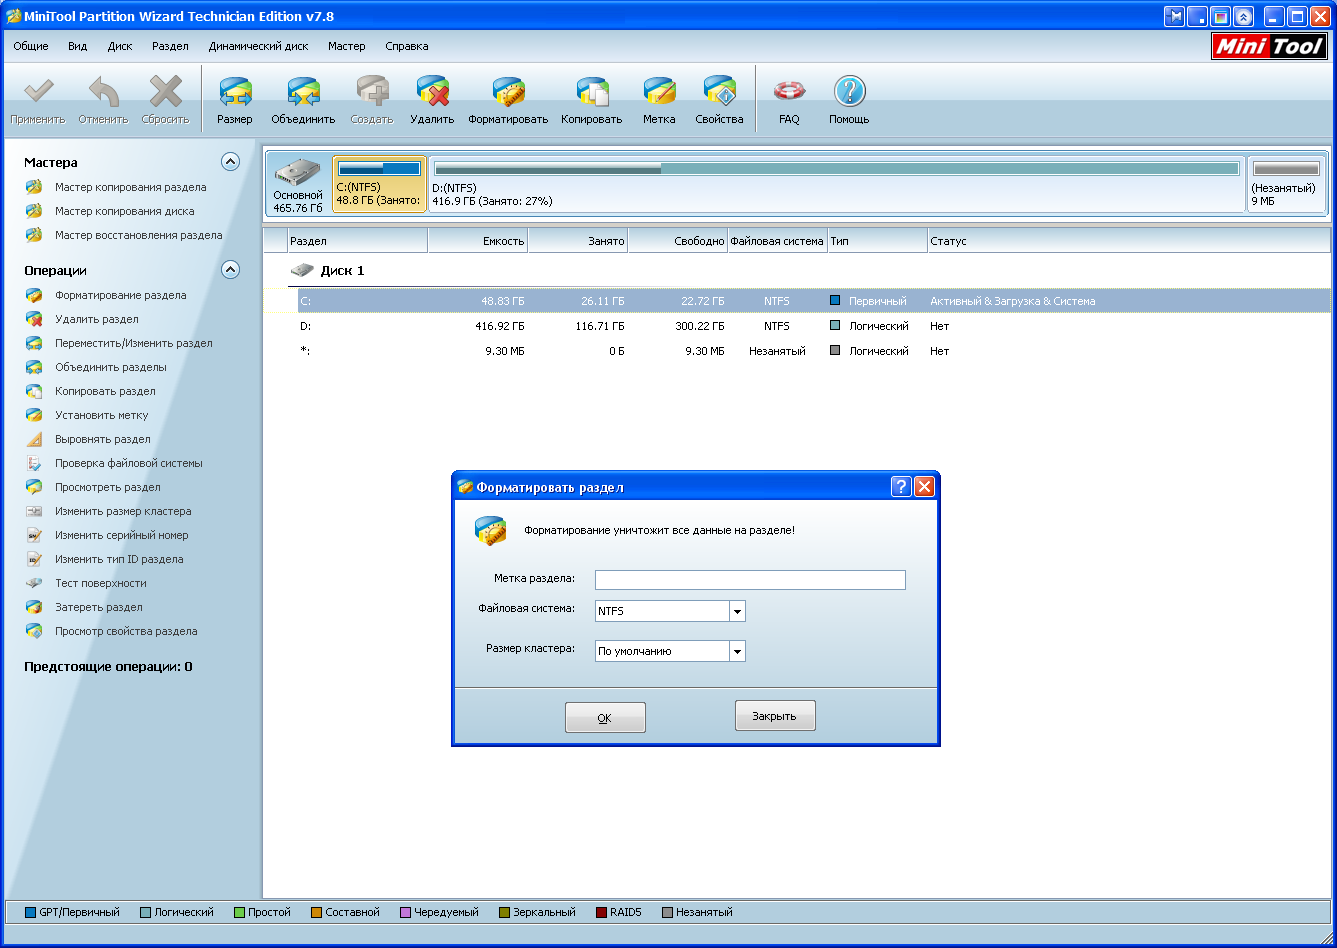1337x948 pixels.
Task: Choose Изменить серийный номер
Action: 122,535
